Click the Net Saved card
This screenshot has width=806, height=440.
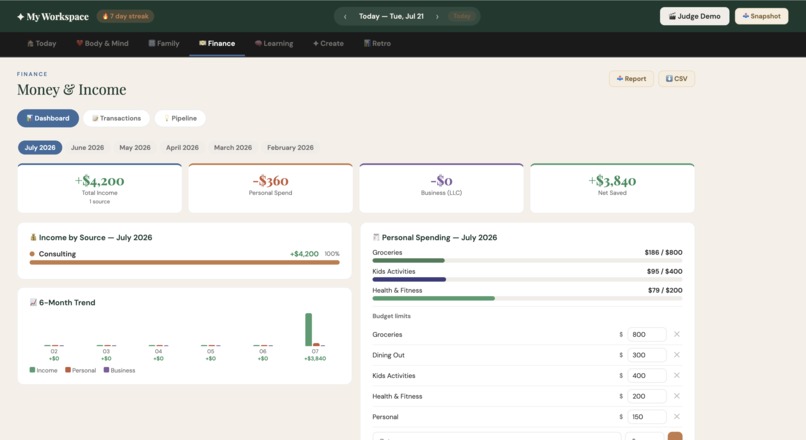click(x=612, y=188)
